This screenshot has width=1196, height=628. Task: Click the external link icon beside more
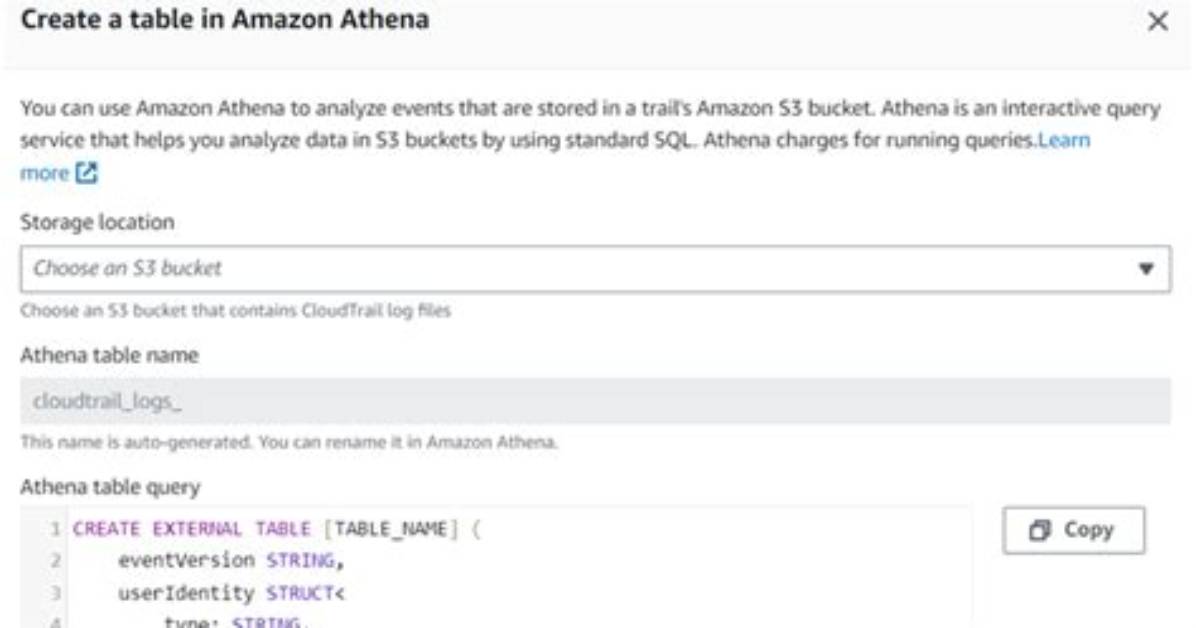pyautogui.click(x=86, y=173)
